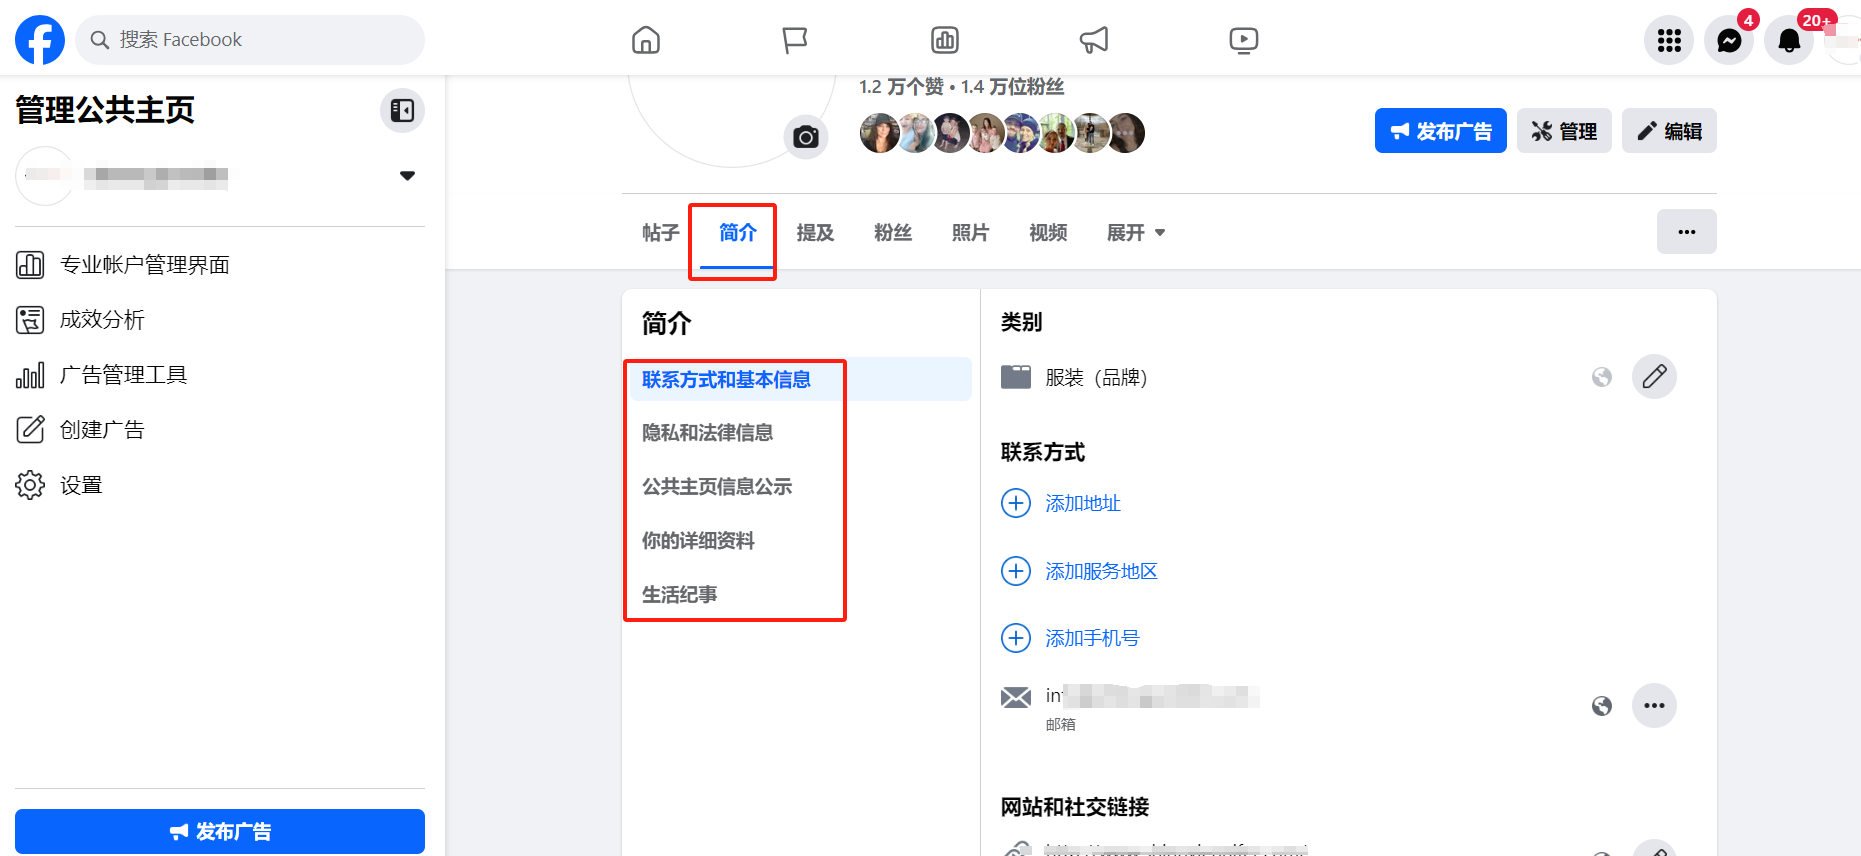The height and width of the screenshot is (856, 1861).
Task: Open Messenger with 4 unread badge
Action: tap(1729, 40)
